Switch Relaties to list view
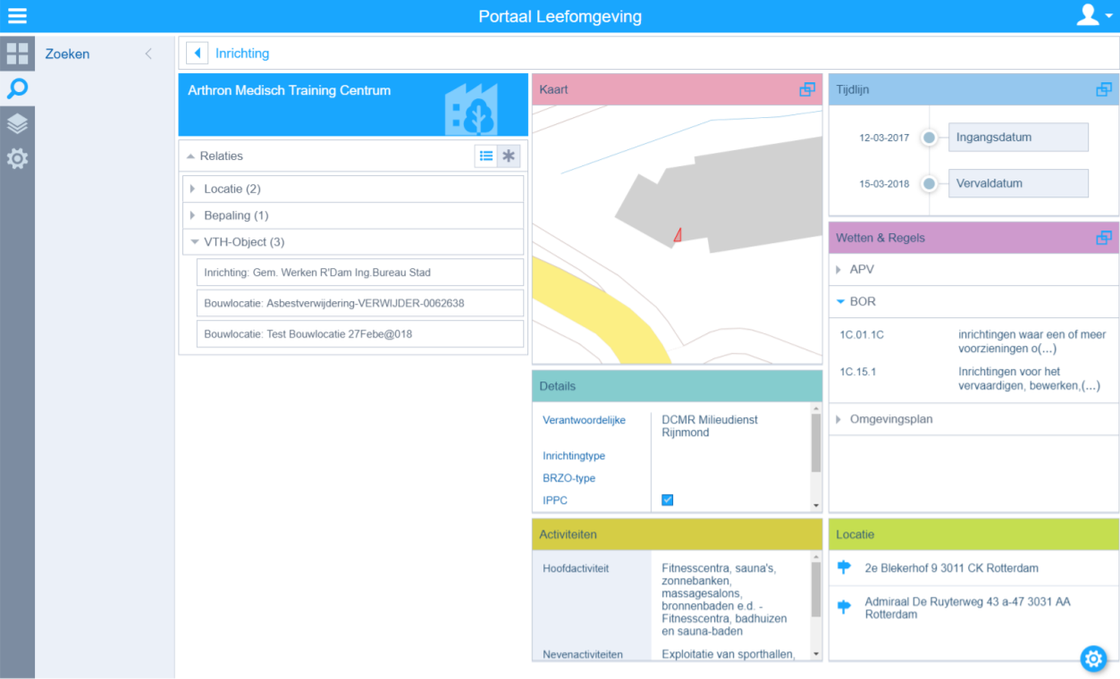Screen dimensions: 1120x679 click(x=486, y=156)
